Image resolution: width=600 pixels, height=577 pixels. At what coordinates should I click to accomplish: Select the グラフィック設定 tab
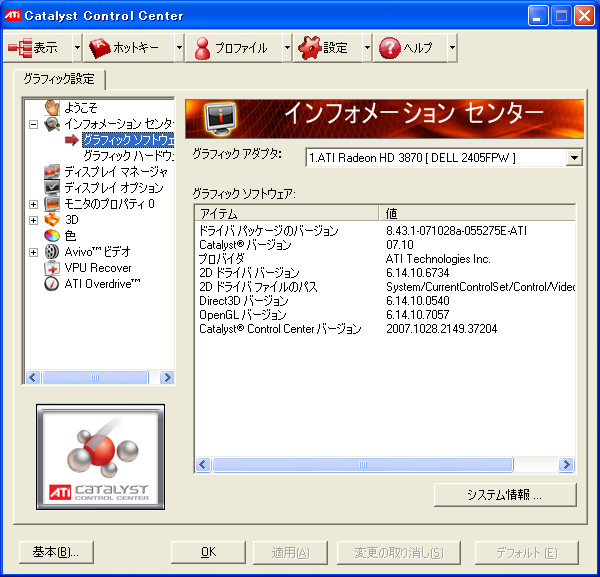pyautogui.click(x=59, y=78)
